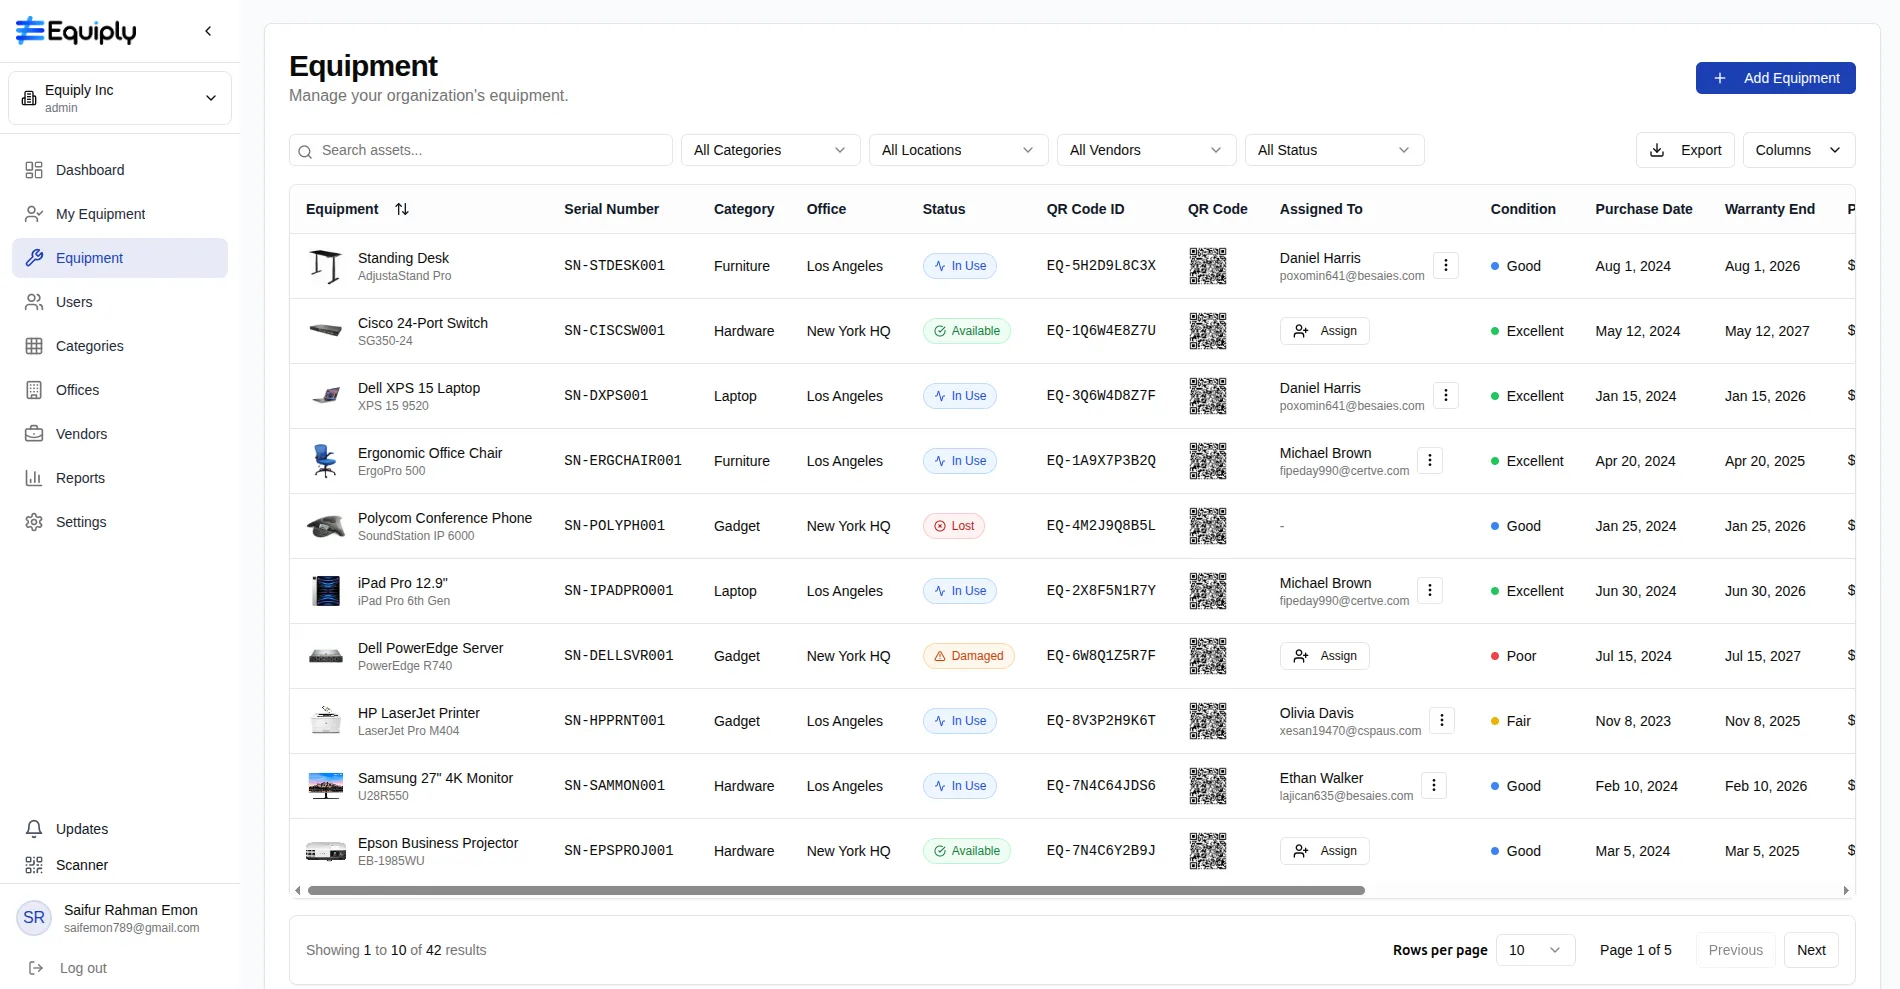
Task: Open Reports from the sidebar
Action: click(80, 478)
